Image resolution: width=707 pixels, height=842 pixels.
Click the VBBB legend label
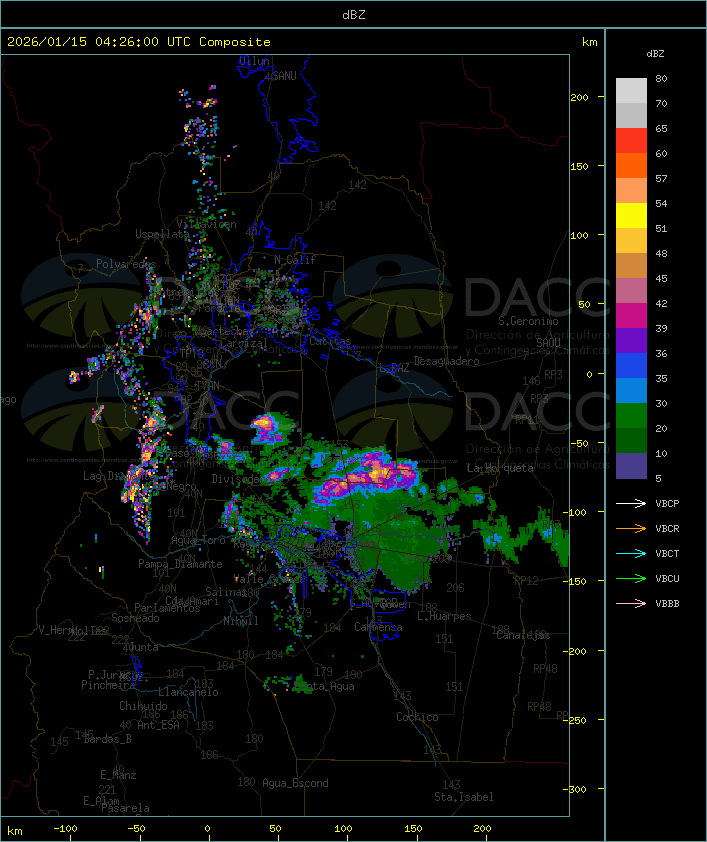tap(667, 604)
